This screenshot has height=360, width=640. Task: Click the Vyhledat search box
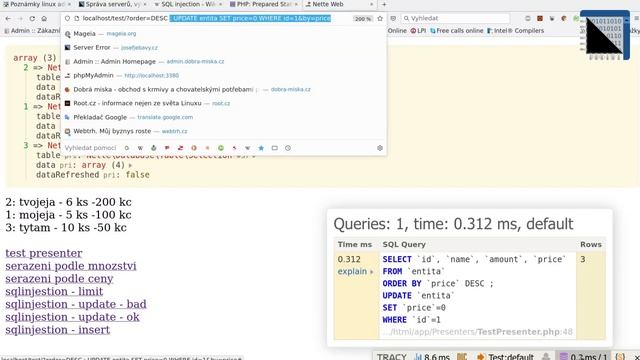coord(455,18)
